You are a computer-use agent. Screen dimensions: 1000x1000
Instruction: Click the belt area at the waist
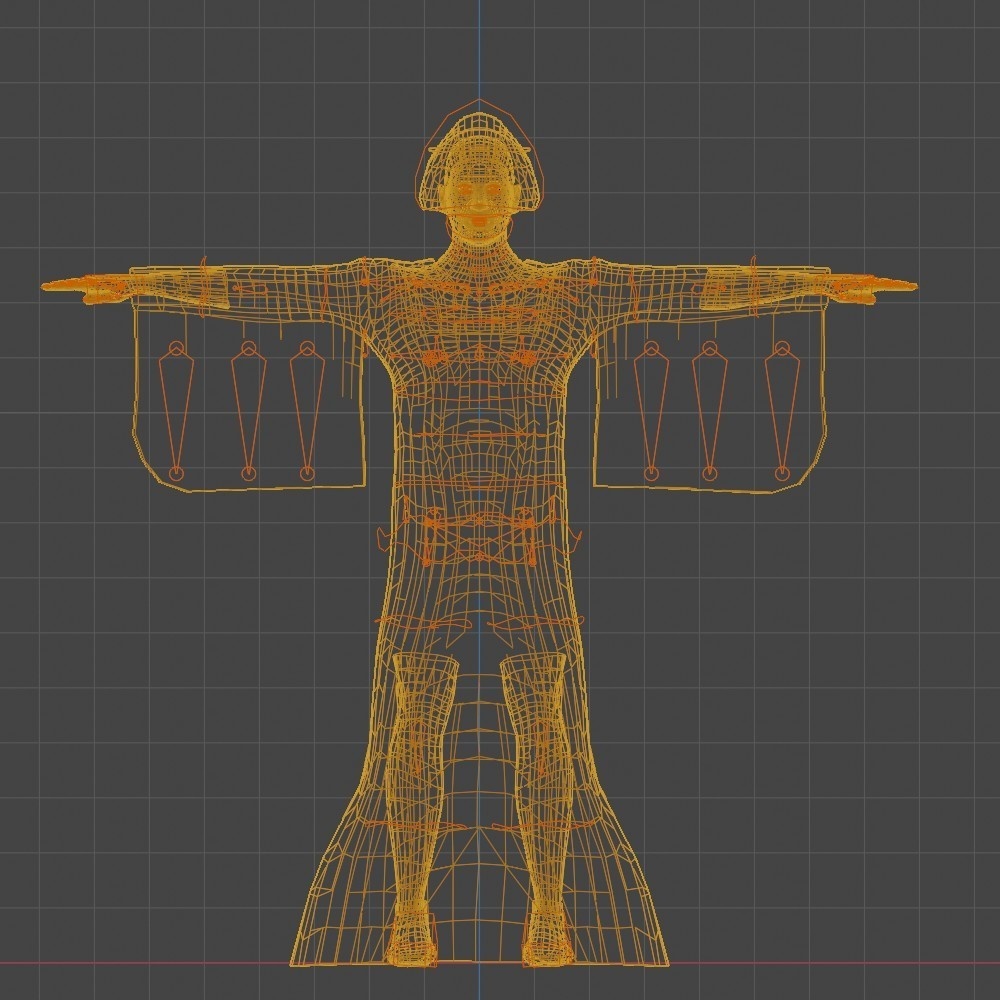click(x=478, y=530)
